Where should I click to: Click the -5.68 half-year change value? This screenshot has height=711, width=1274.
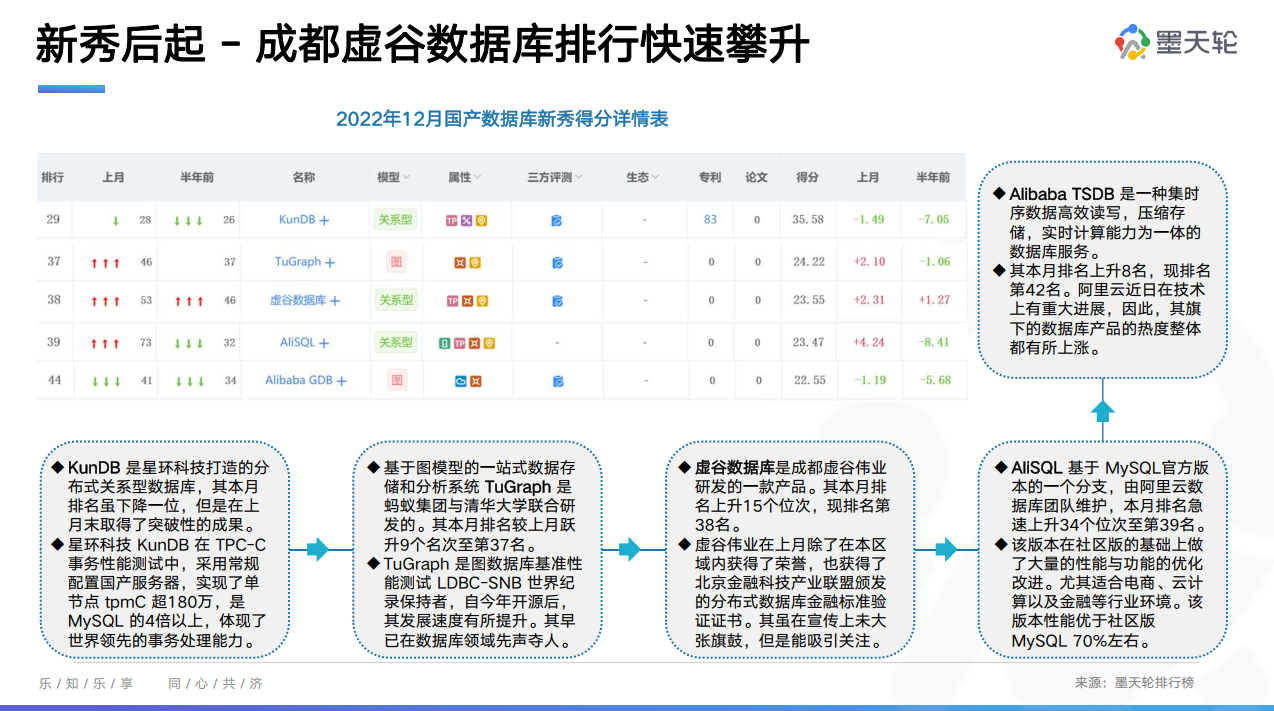[934, 380]
